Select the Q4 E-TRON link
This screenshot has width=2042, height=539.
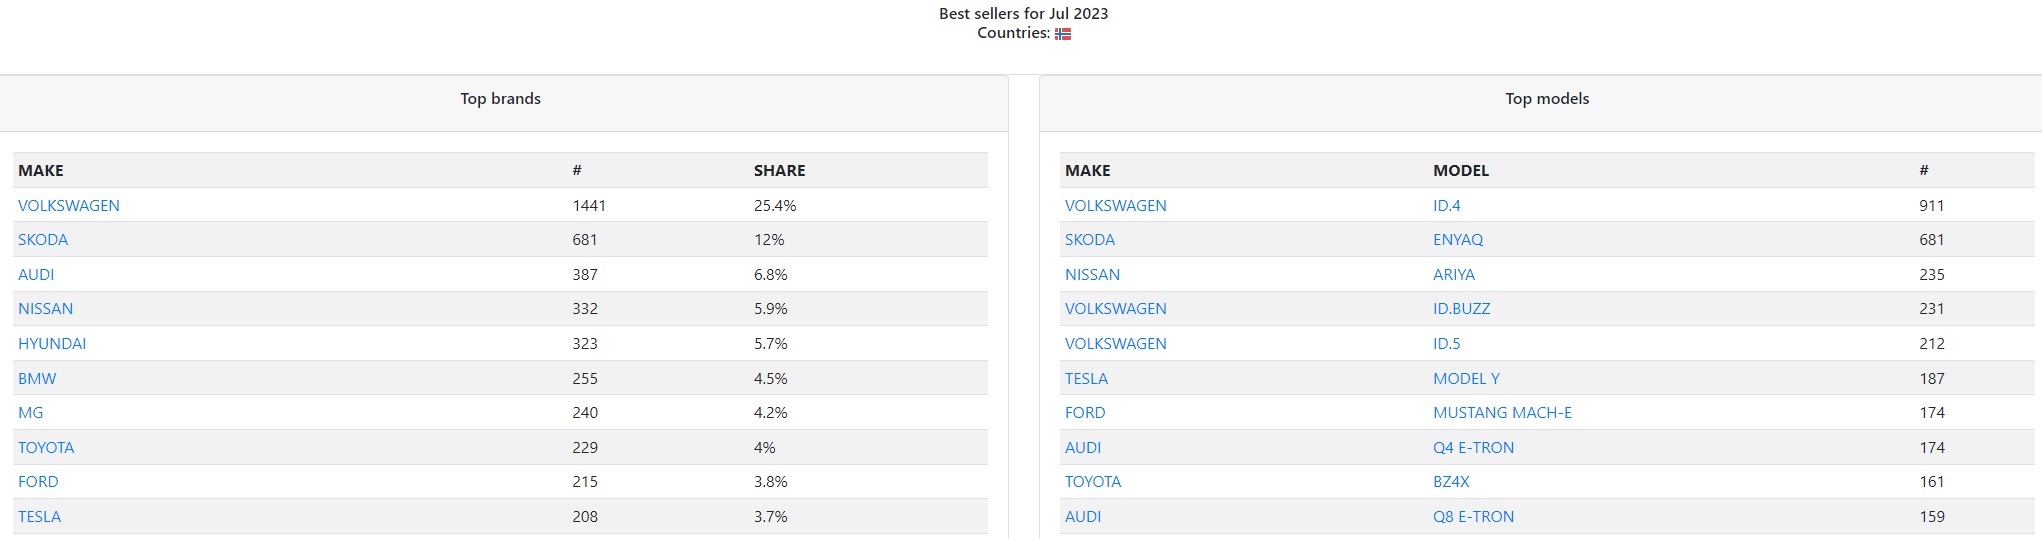1473,448
